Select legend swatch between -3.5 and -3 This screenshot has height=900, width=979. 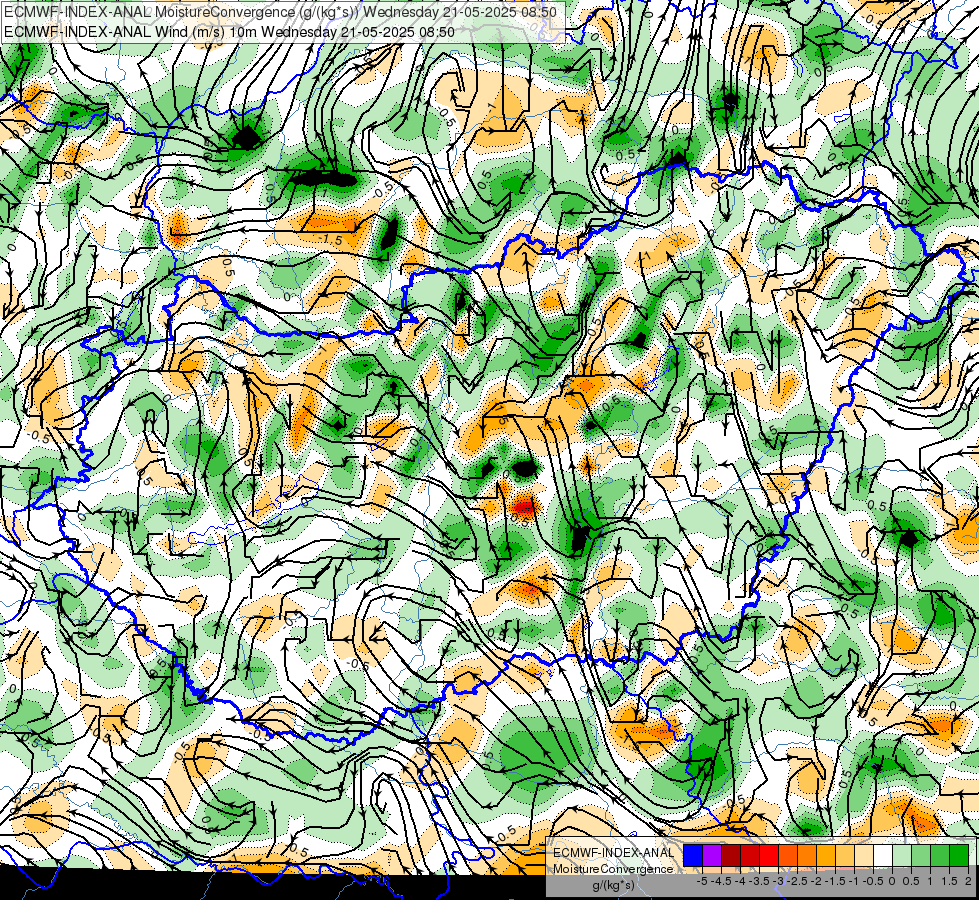click(x=769, y=856)
